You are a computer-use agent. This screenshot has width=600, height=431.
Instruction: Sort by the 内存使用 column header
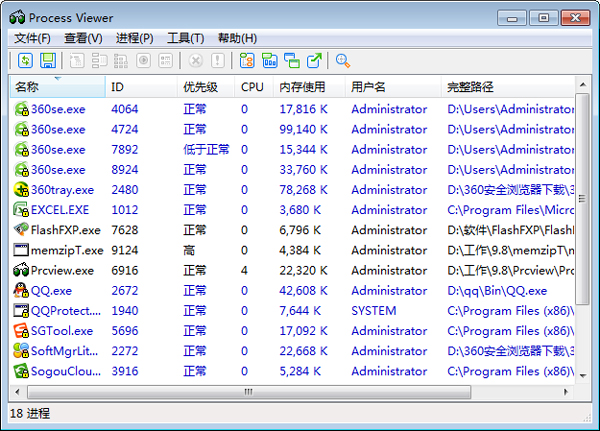coord(309,87)
